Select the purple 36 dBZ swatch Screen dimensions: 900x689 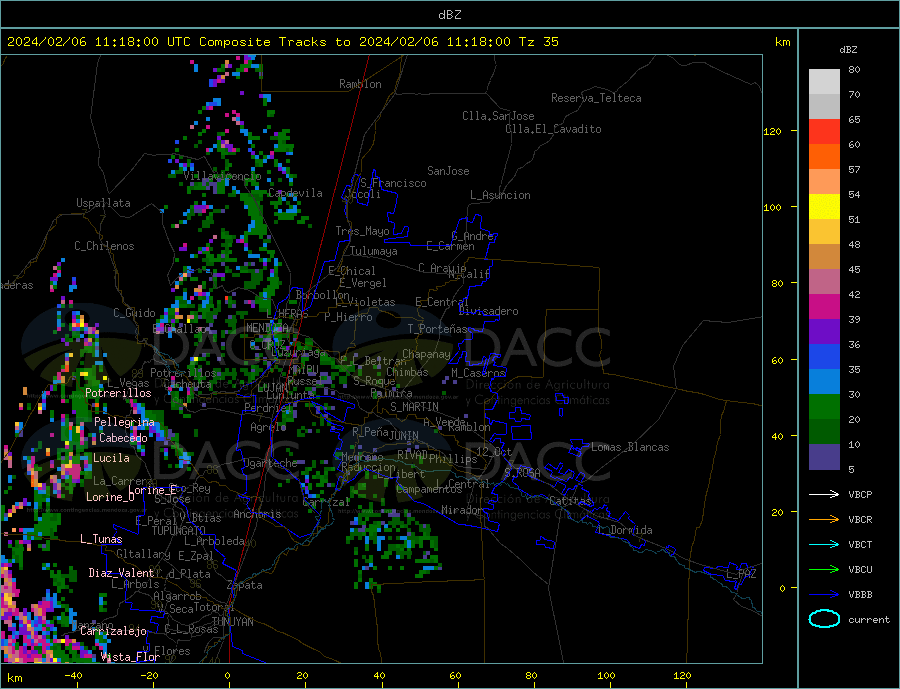pyautogui.click(x=824, y=332)
